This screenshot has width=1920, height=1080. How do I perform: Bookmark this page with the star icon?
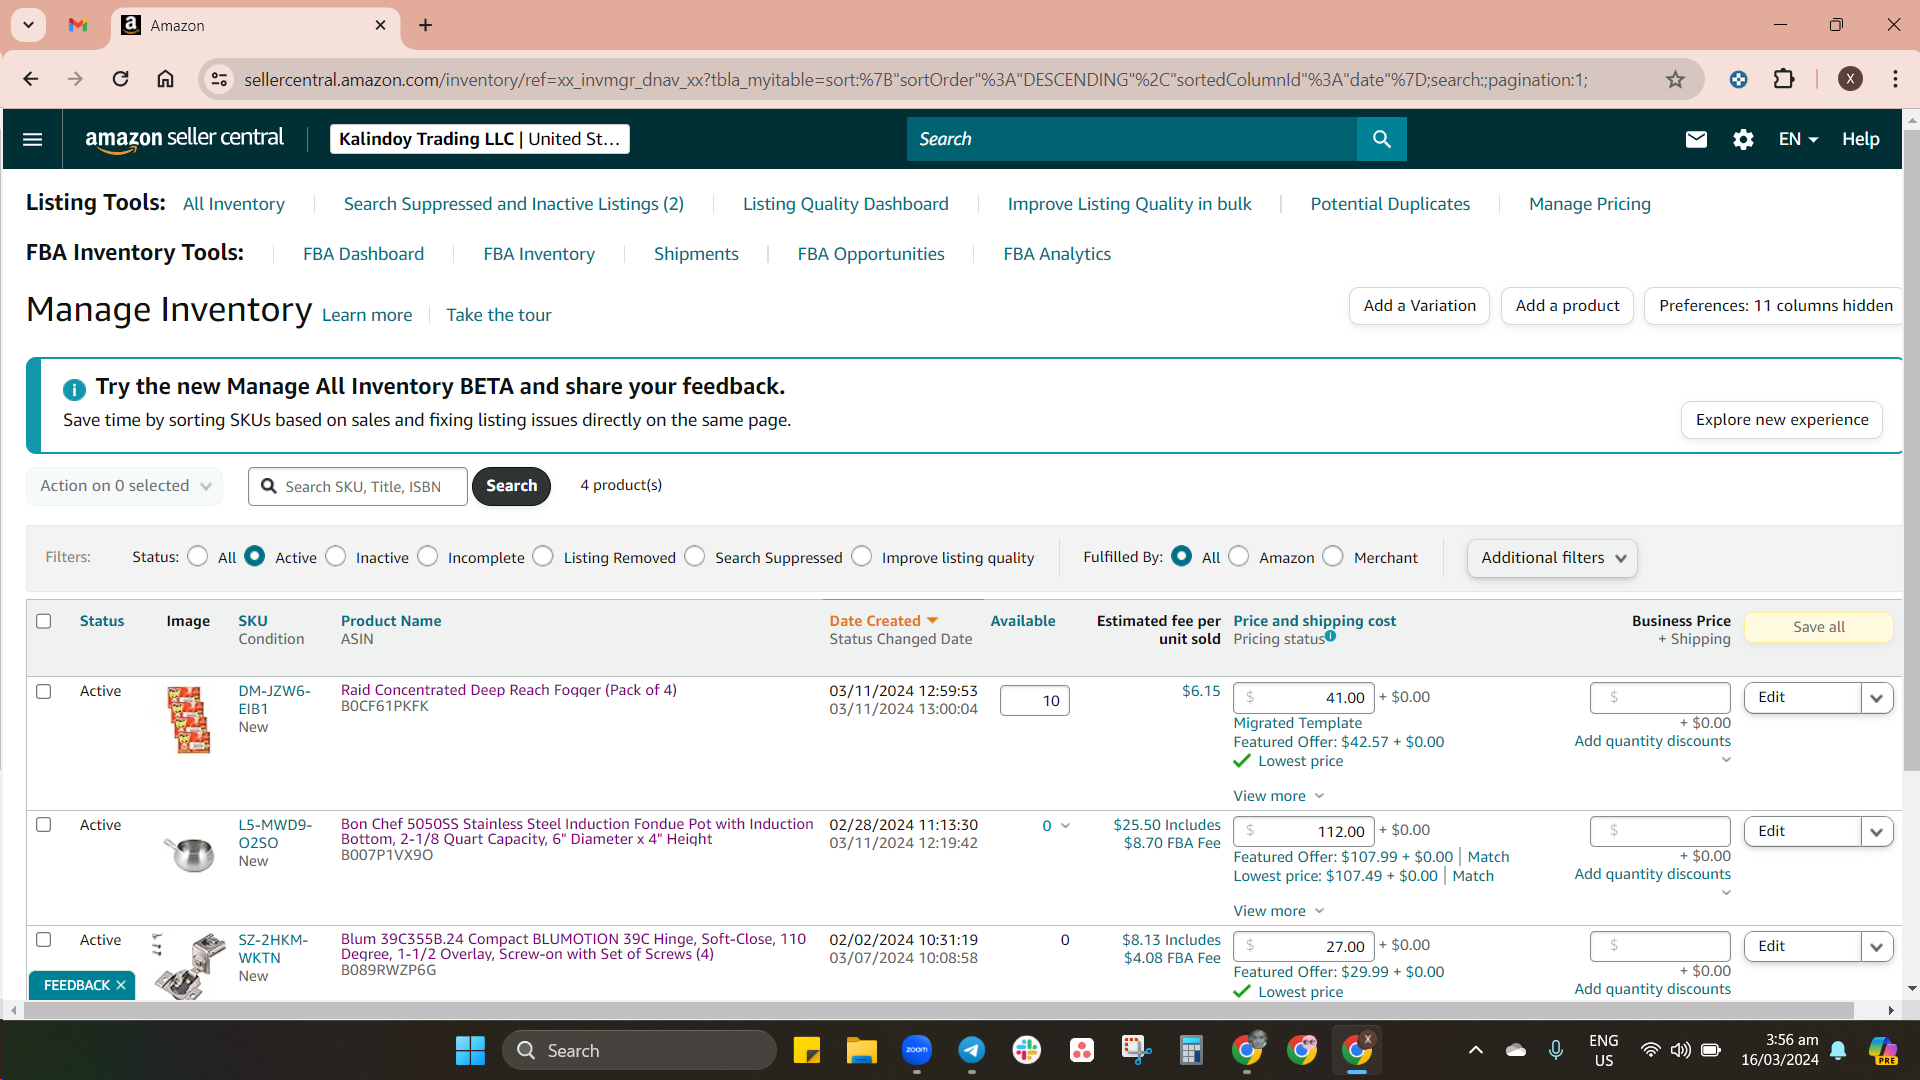pos(1676,79)
